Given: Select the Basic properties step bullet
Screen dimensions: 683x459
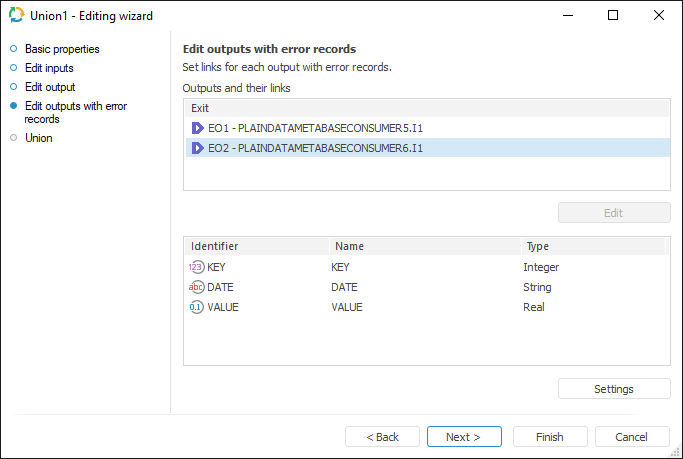Looking at the screenshot, I should click(x=14, y=49).
